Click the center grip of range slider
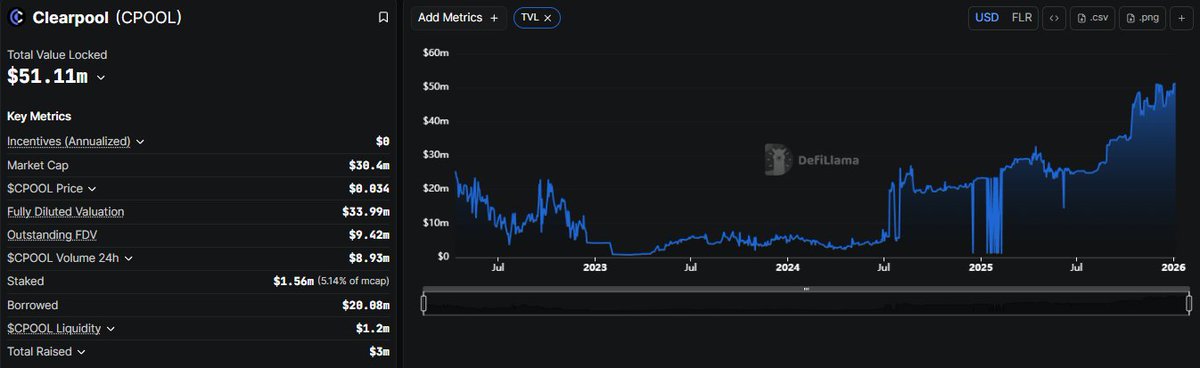Viewport: 1200px width, 368px height. [x=806, y=290]
